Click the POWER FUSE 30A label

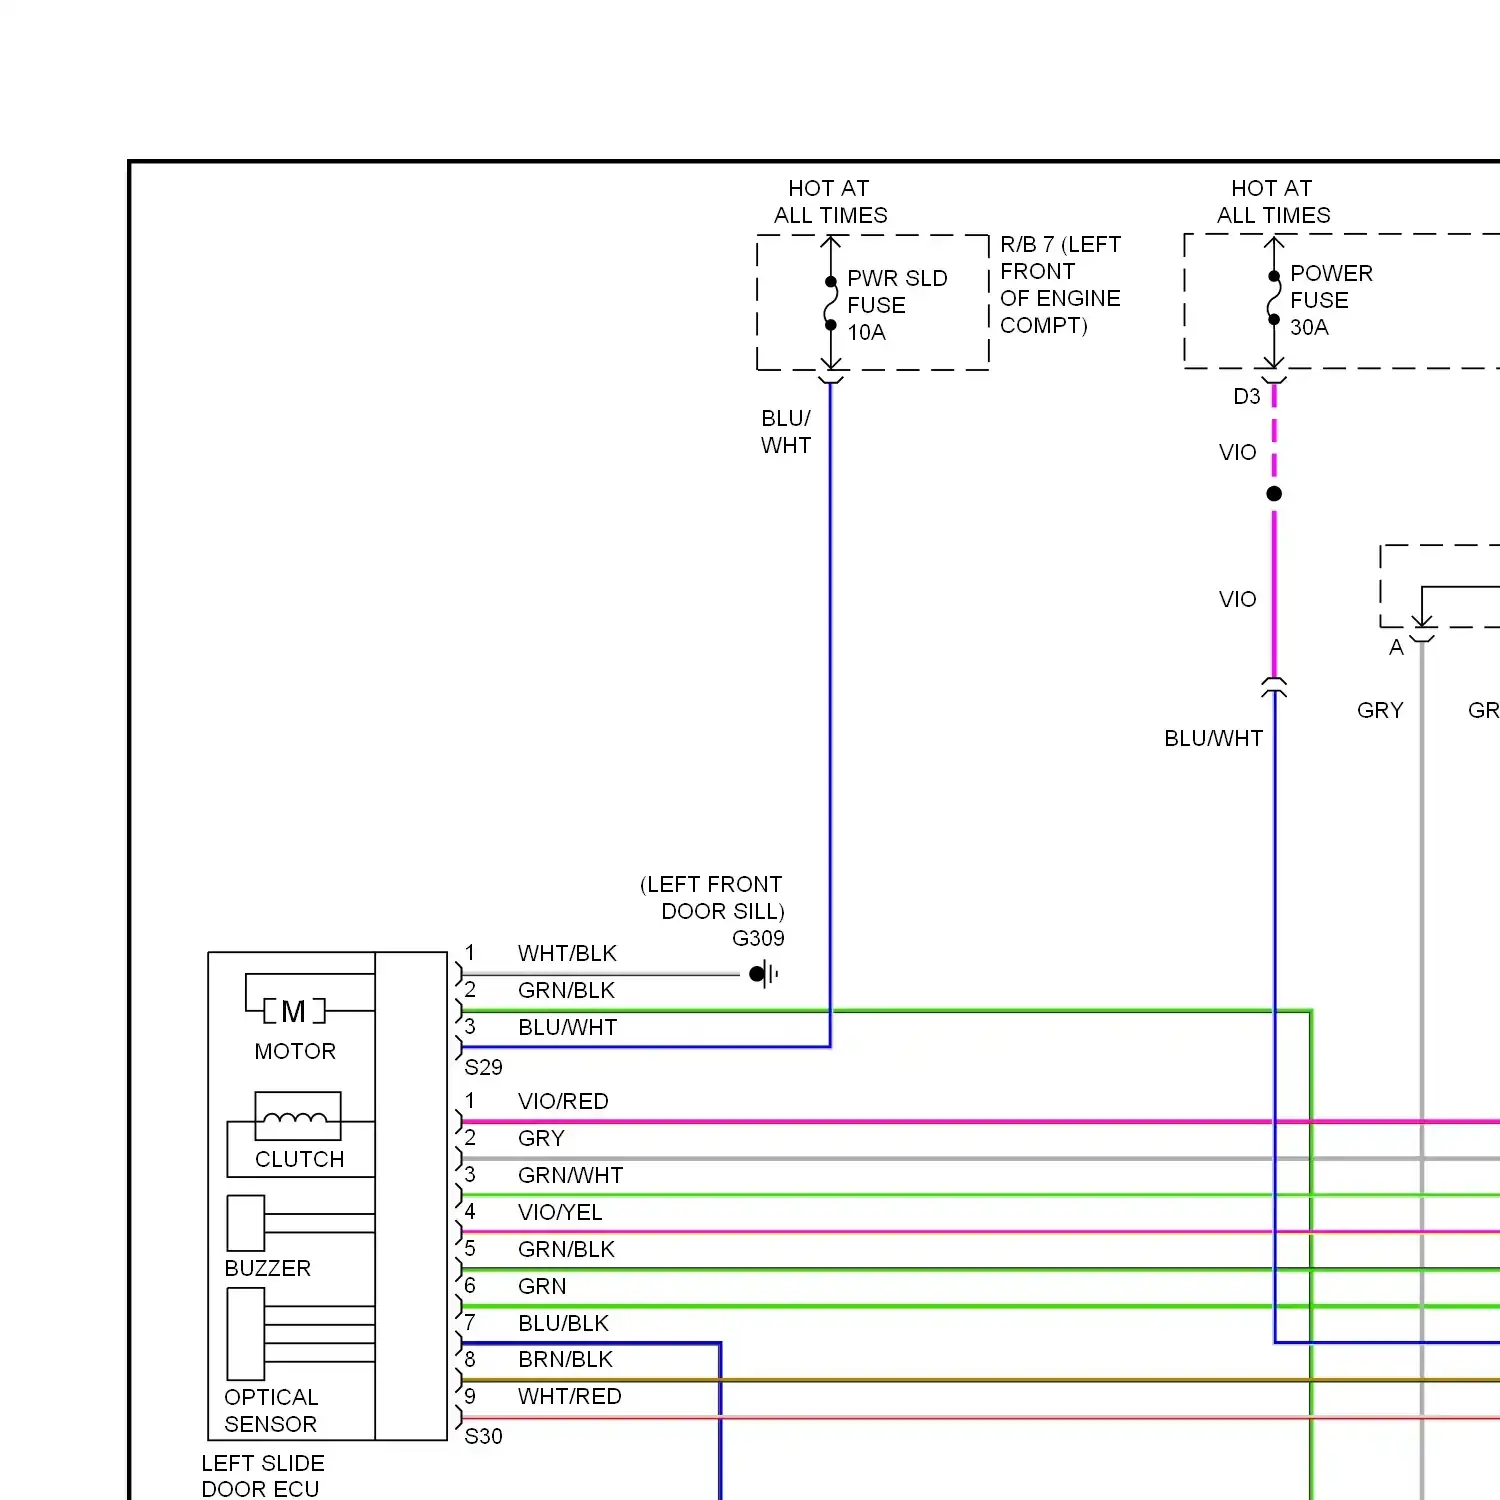tap(1331, 300)
